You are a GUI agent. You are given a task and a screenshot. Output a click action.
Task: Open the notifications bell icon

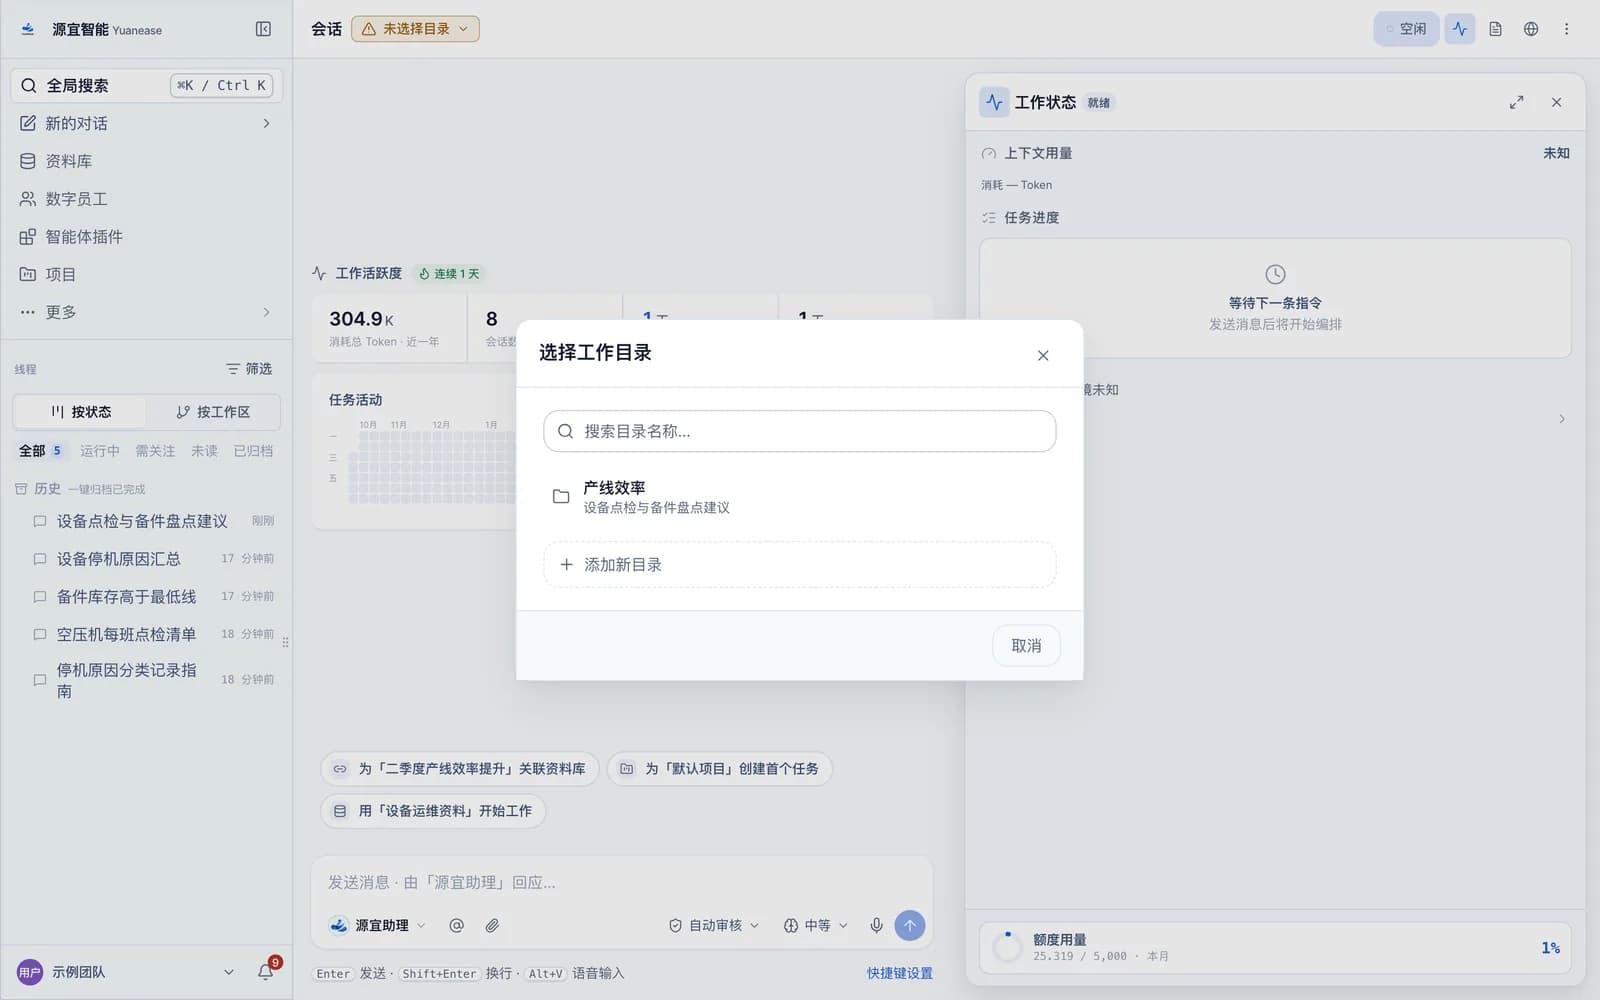266,971
